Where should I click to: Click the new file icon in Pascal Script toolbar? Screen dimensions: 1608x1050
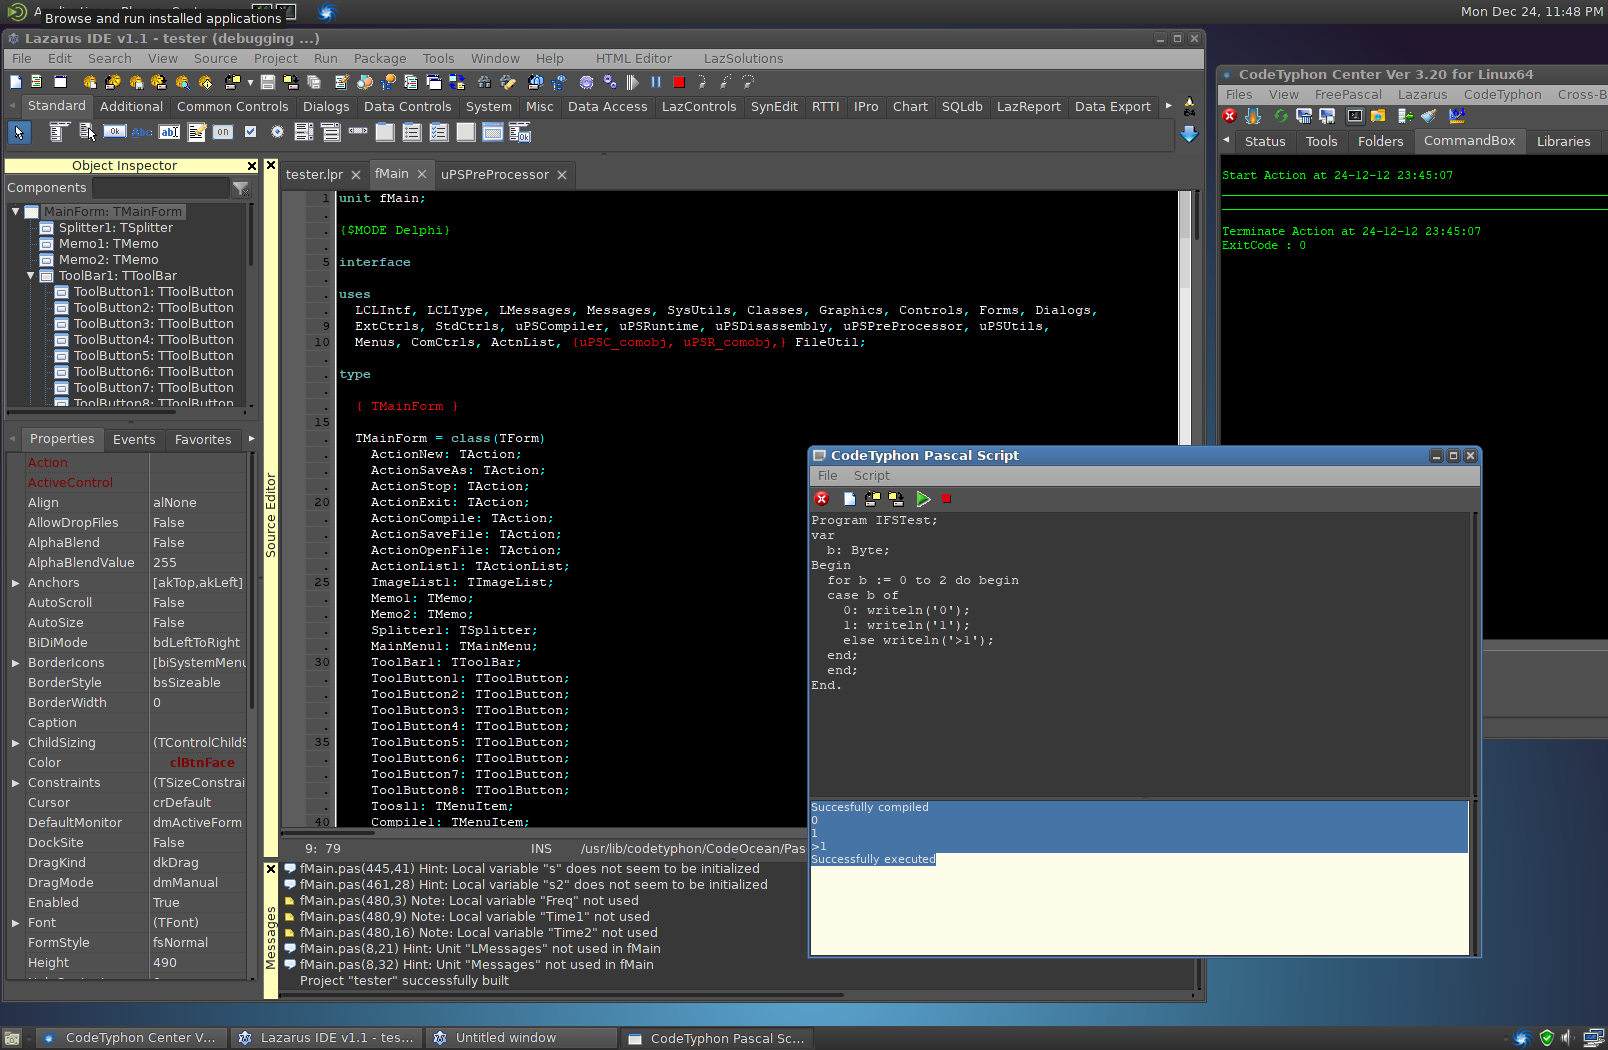point(849,499)
